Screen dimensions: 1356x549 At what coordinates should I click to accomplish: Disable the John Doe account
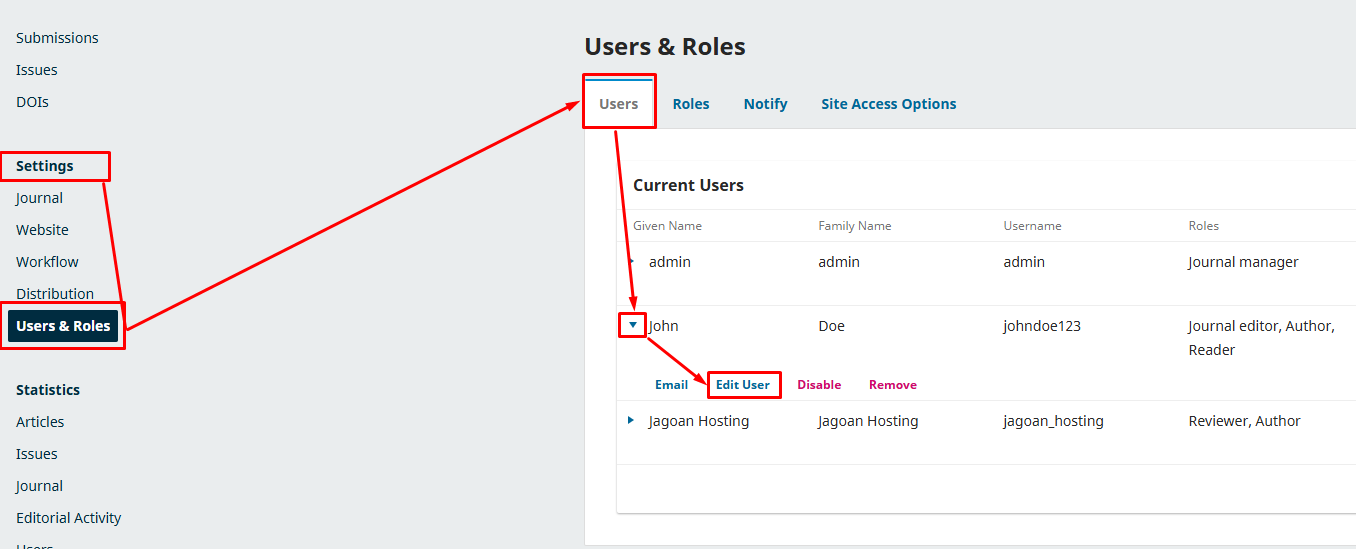coord(819,385)
